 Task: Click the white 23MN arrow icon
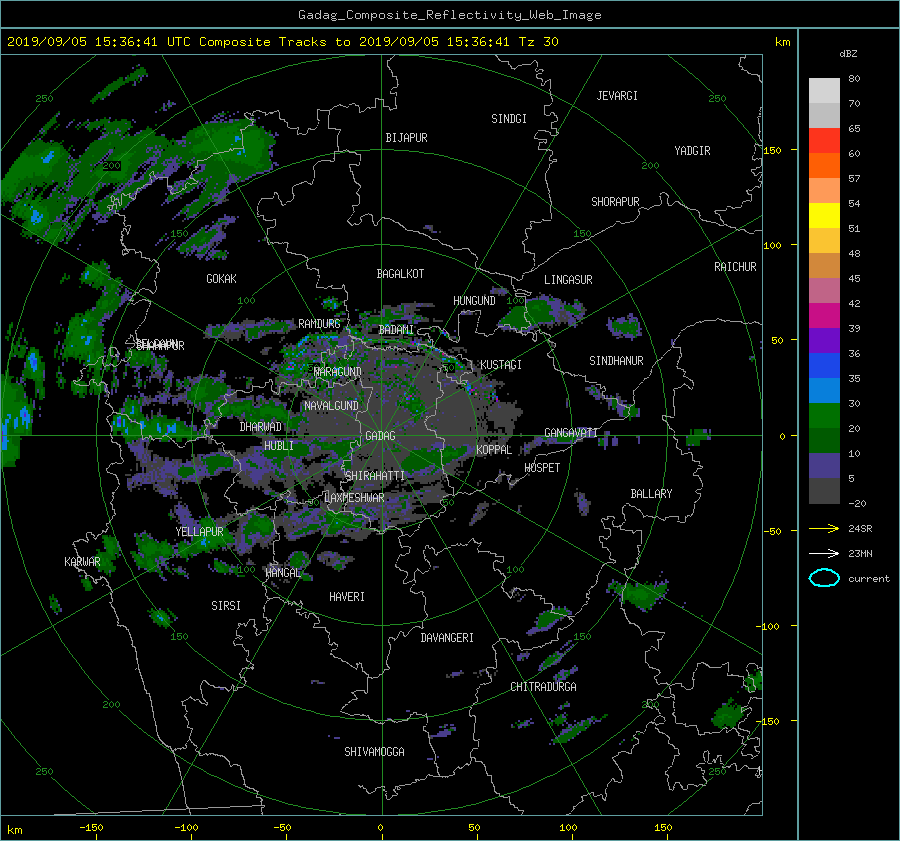[824, 553]
